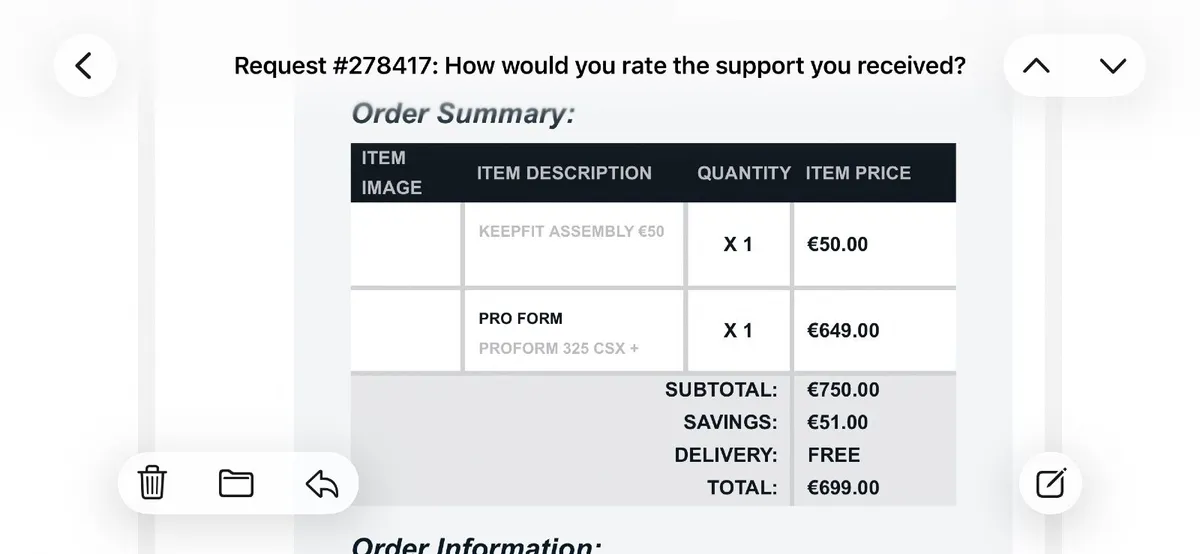Select the Order Summary heading
Image resolution: width=1200 pixels, height=554 pixels.
coord(463,114)
